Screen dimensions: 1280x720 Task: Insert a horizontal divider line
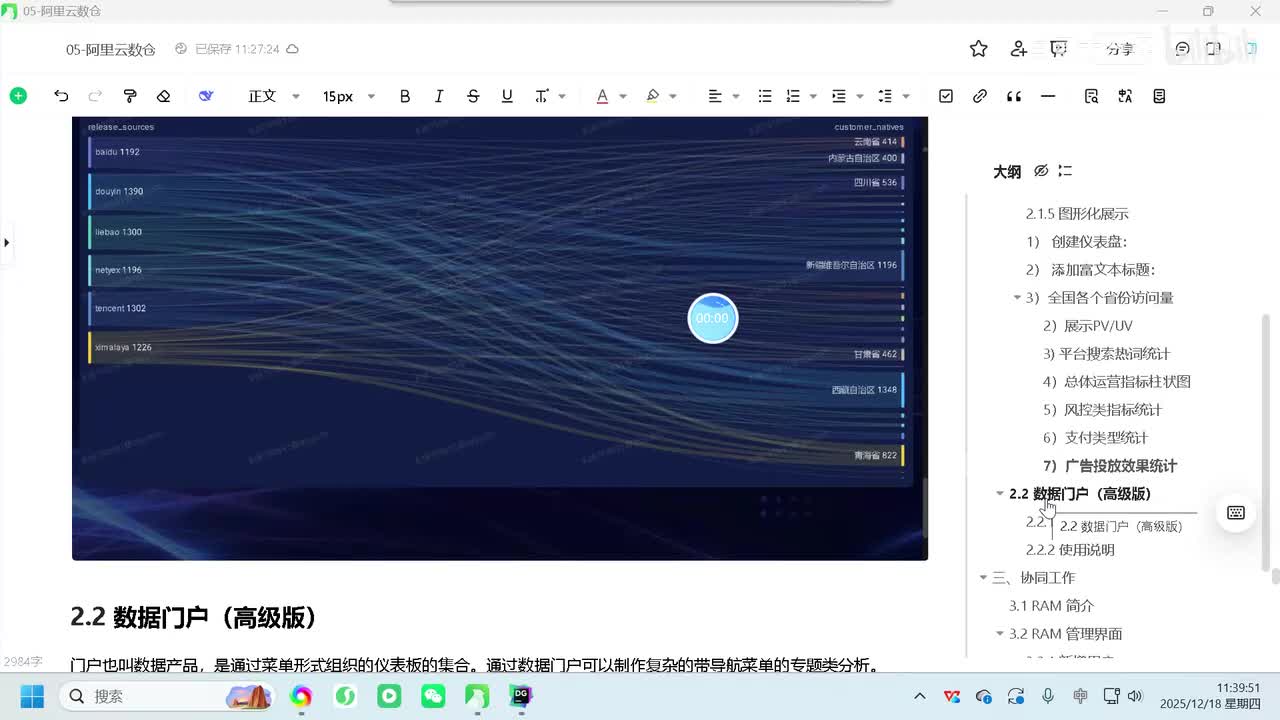point(1048,96)
